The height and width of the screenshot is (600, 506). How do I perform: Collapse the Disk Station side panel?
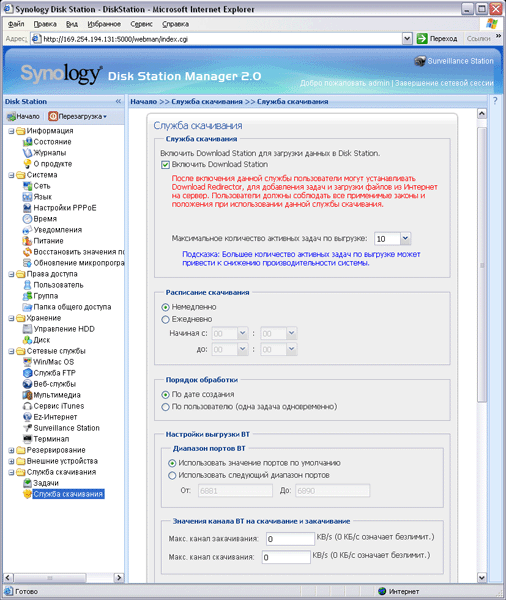click(x=118, y=101)
